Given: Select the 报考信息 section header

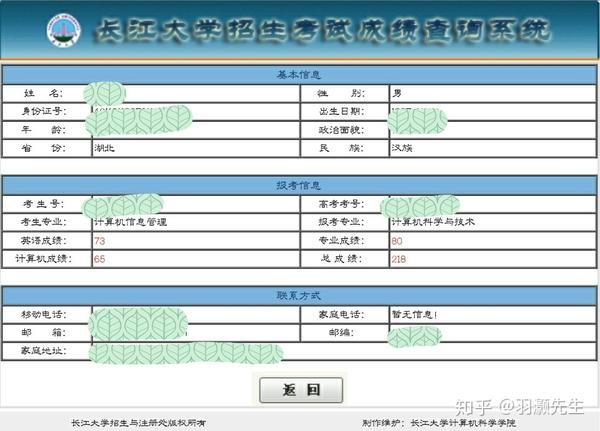Looking at the screenshot, I should click(299, 186).
